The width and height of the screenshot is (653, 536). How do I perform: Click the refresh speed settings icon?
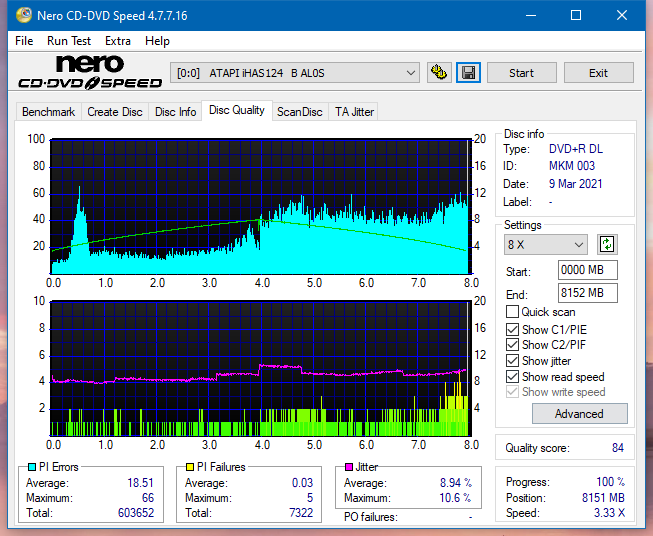point(607,244)
